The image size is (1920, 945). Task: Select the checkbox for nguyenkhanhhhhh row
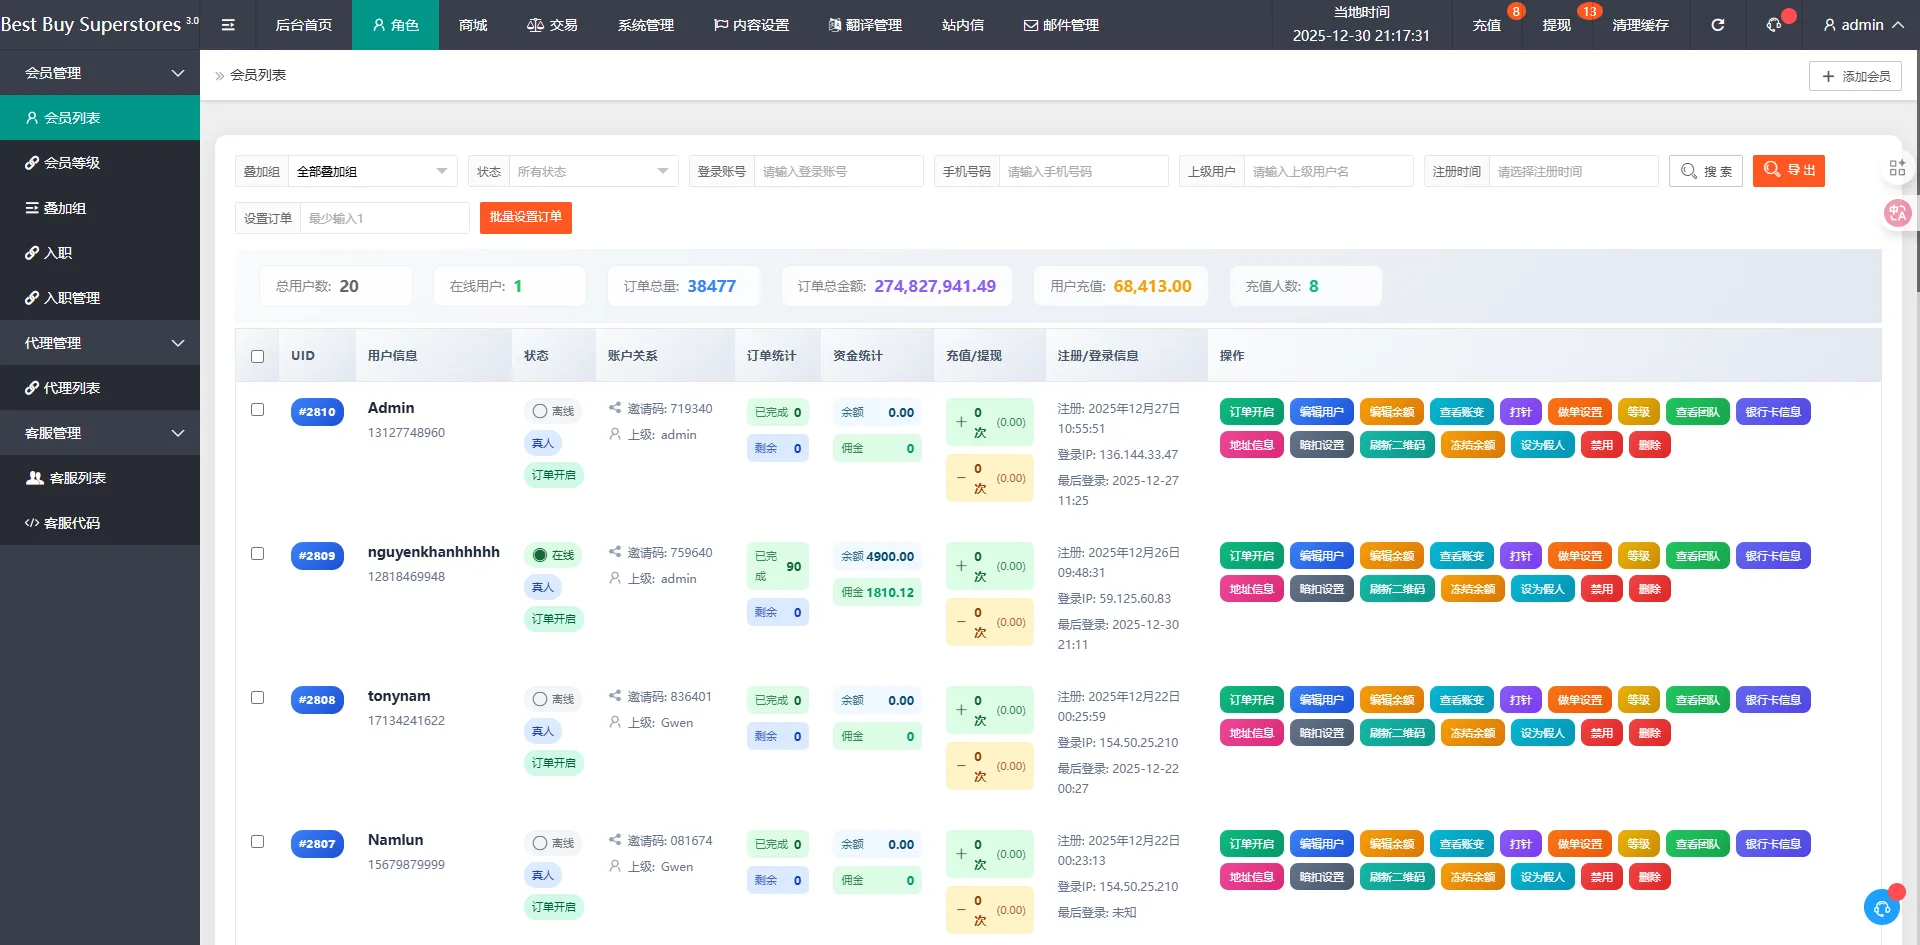tap(258, 554)
